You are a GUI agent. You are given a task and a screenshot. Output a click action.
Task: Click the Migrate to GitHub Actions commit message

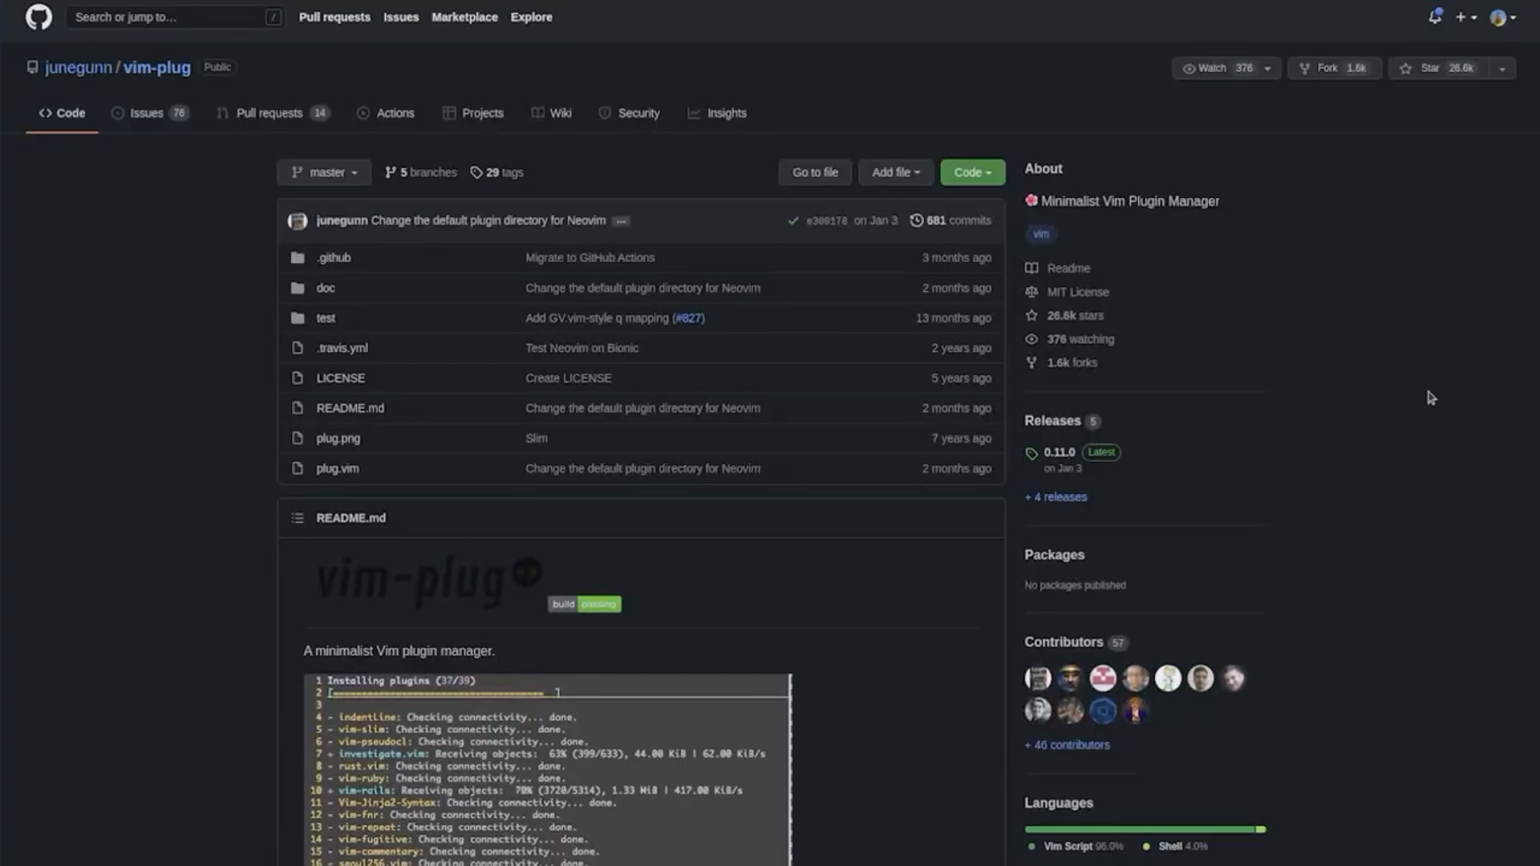pyautogui.click(x=590, y=257)
